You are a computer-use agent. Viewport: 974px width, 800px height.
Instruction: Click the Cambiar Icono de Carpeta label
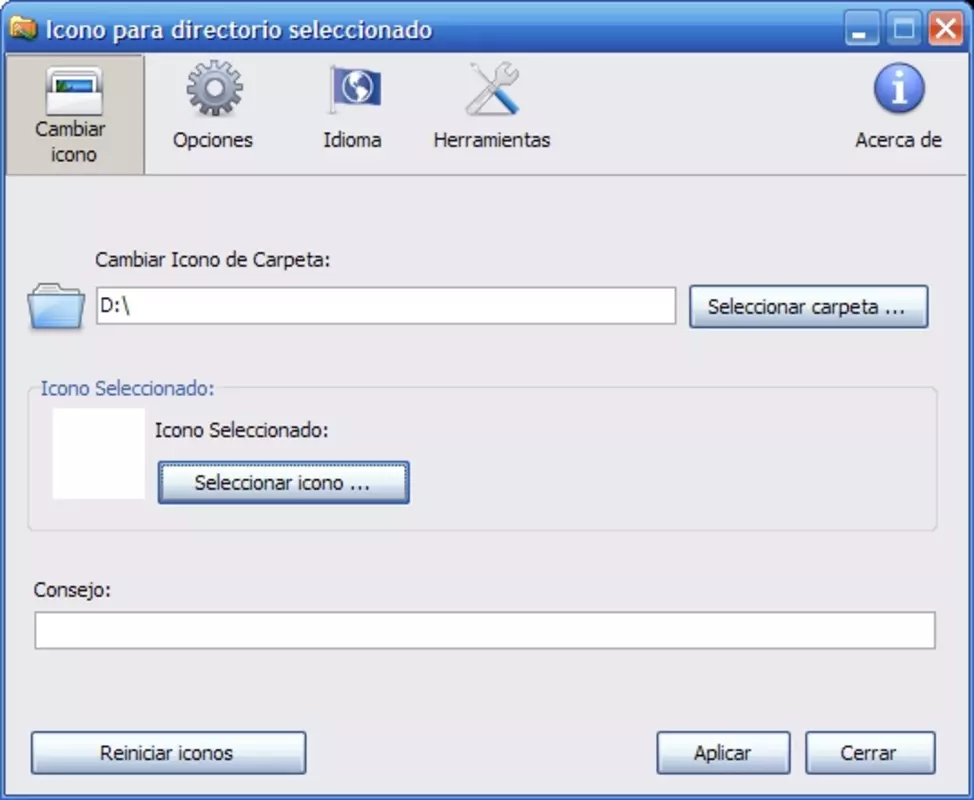pos(212,260)
